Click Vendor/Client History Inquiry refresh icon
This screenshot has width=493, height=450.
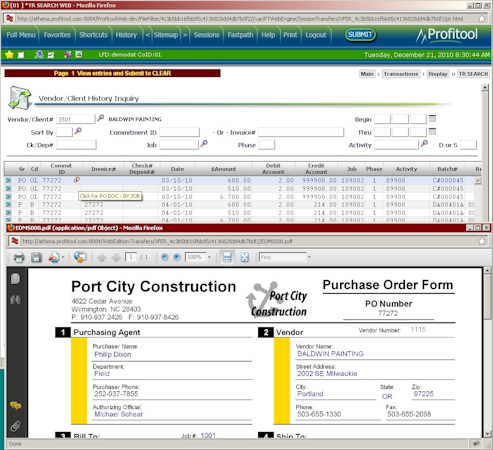tap(20, 98)
